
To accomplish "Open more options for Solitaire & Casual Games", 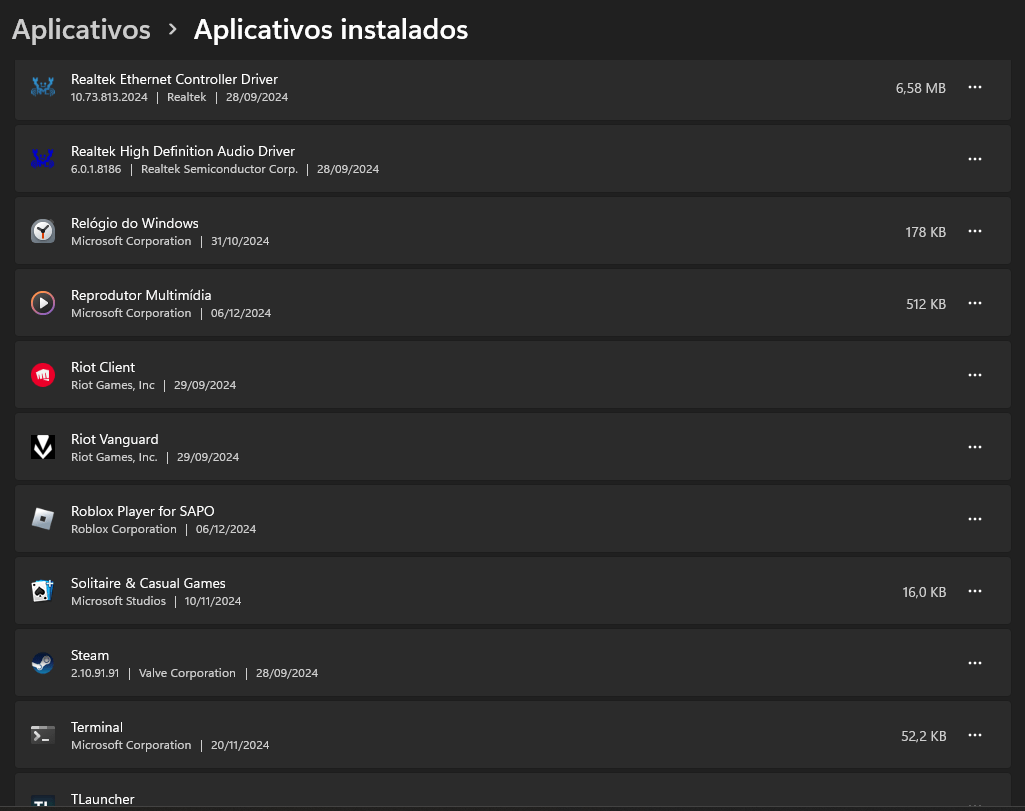I will 975,591.
